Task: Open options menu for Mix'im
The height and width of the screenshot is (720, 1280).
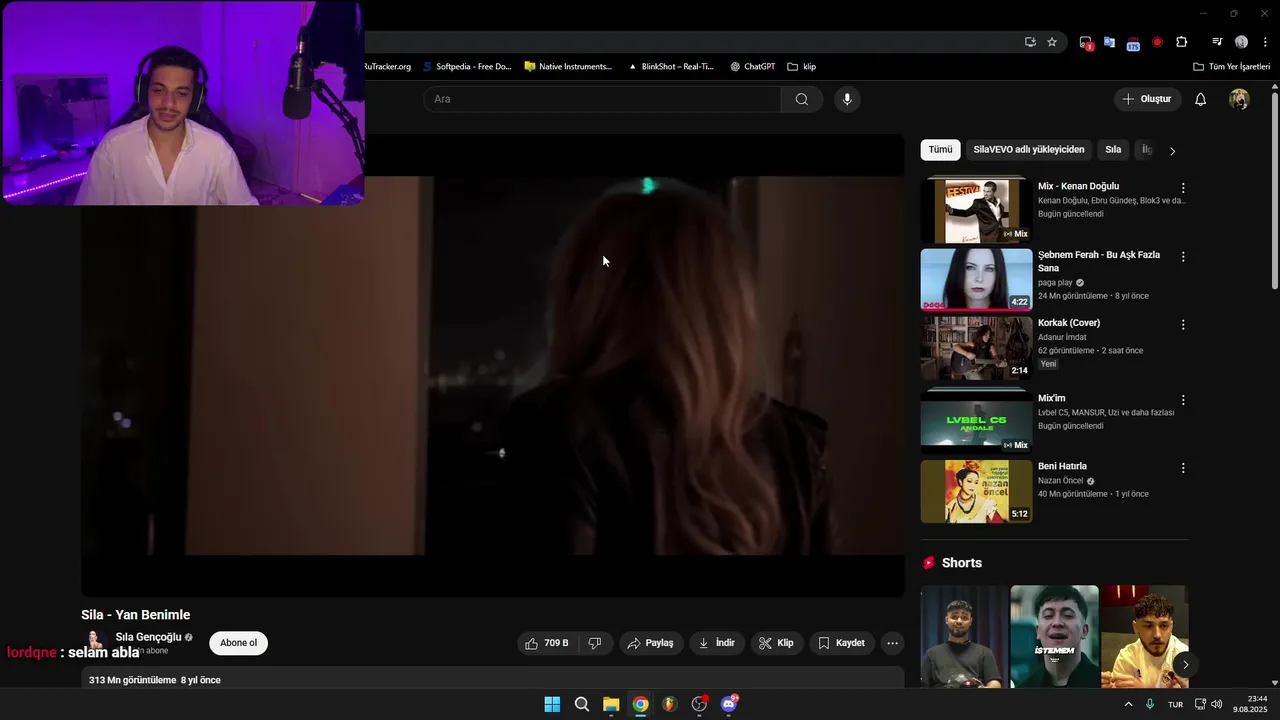Action: pyautogui.click(x=1183, y=400)
